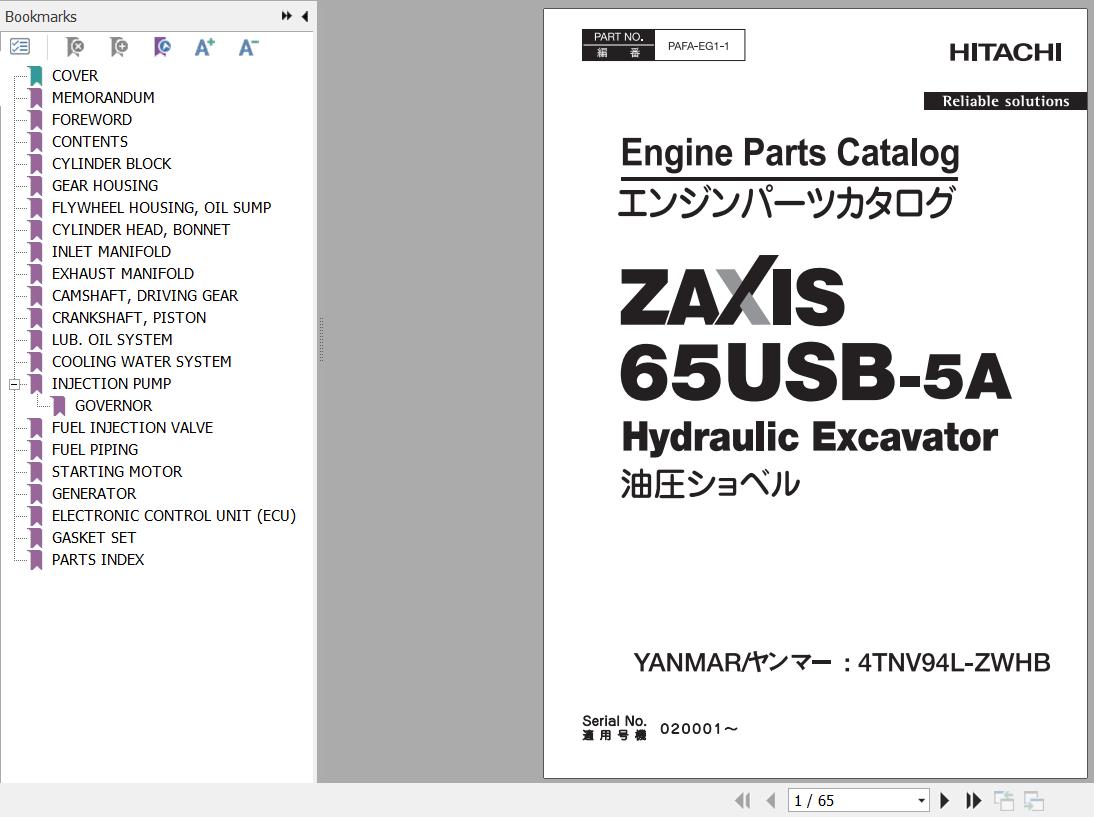Open ELECTRONIC CONTROL UNIT (ECU) bookmark
Image resolution: width=1094 pixels, height=817 pixels.
174,516
